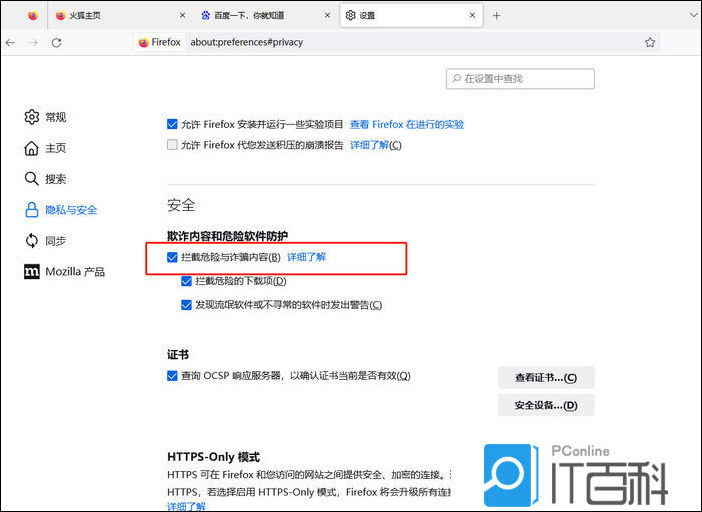This screenshot has width=702, height=512.
Task: Open the 常规 settings category
Action: coord(45,117)
